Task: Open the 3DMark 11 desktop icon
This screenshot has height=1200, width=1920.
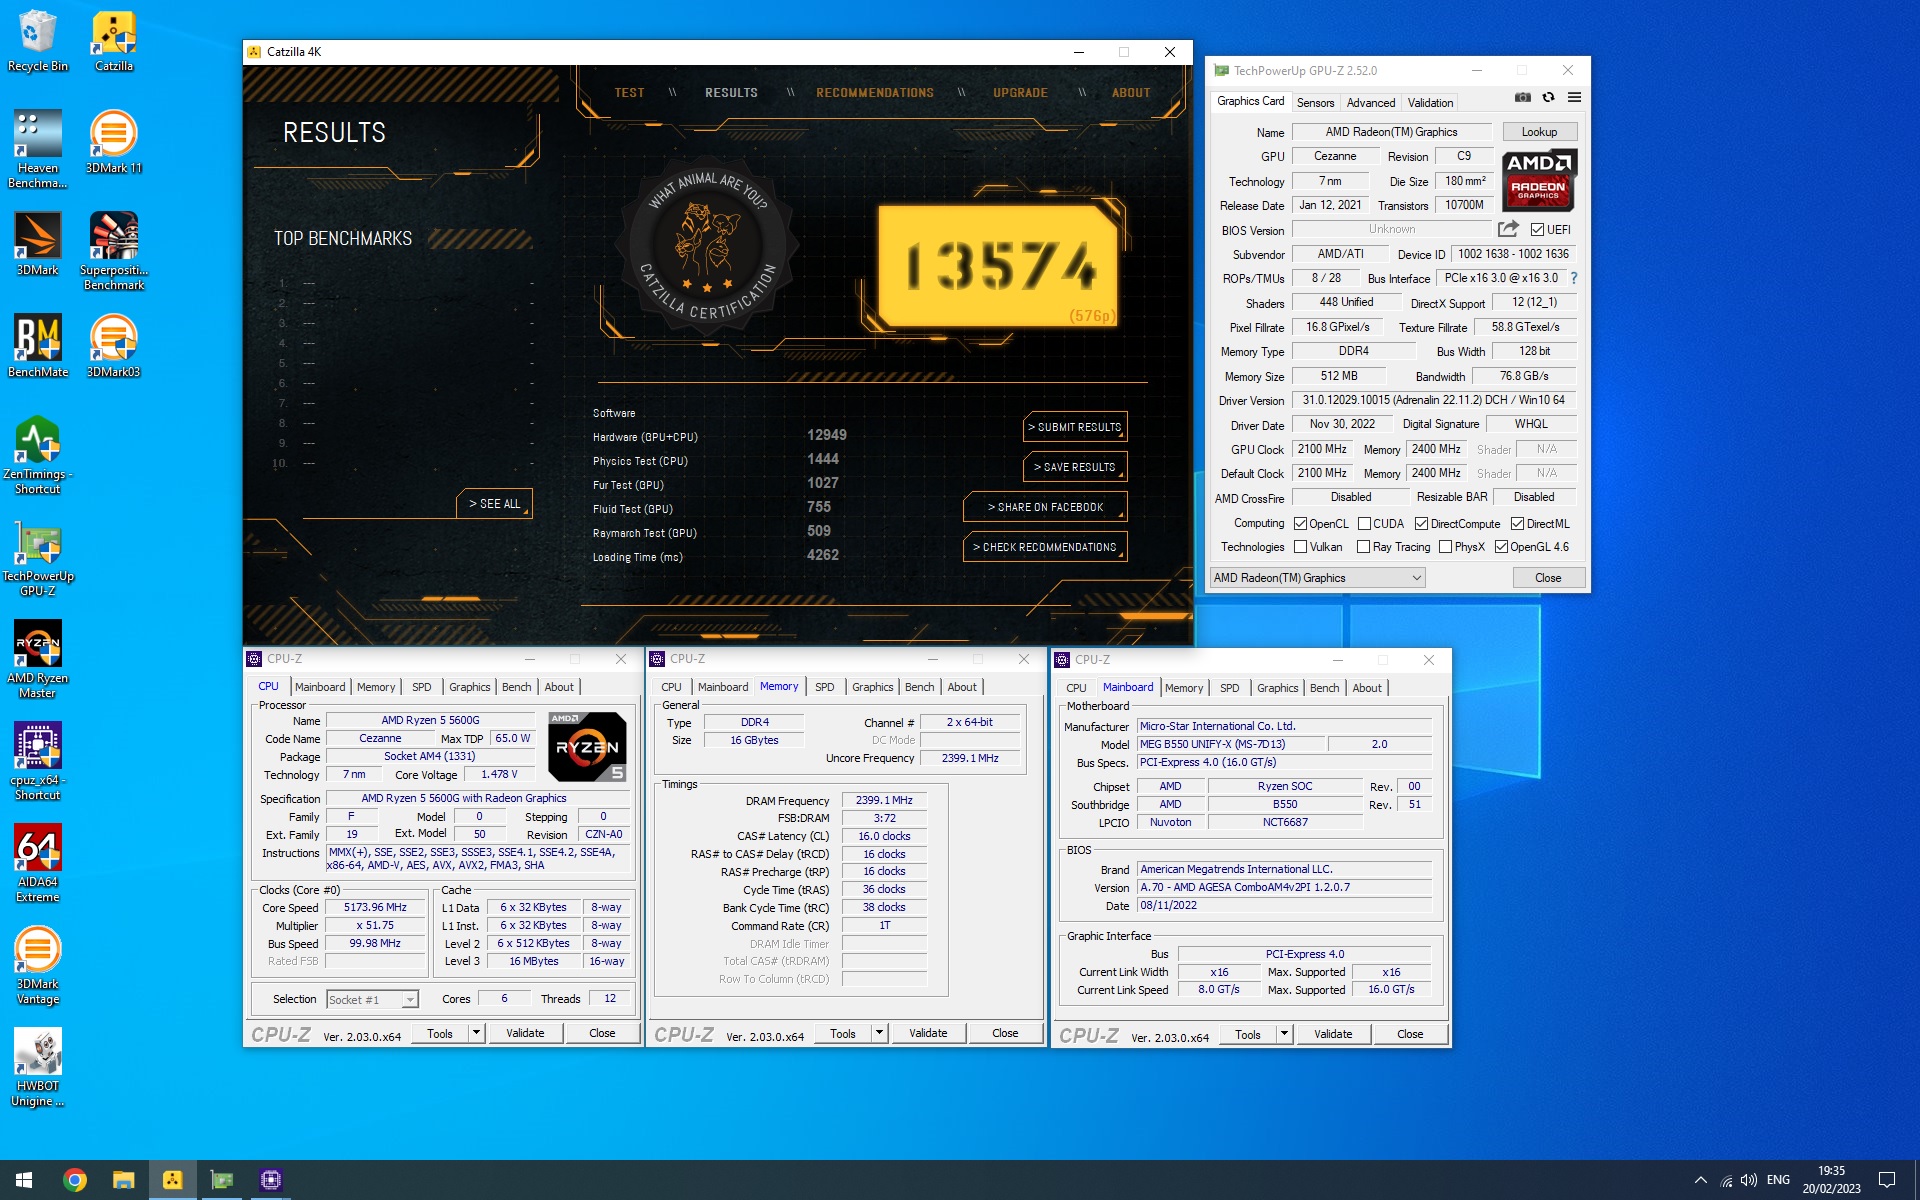Action: click(x=113, y=142)
